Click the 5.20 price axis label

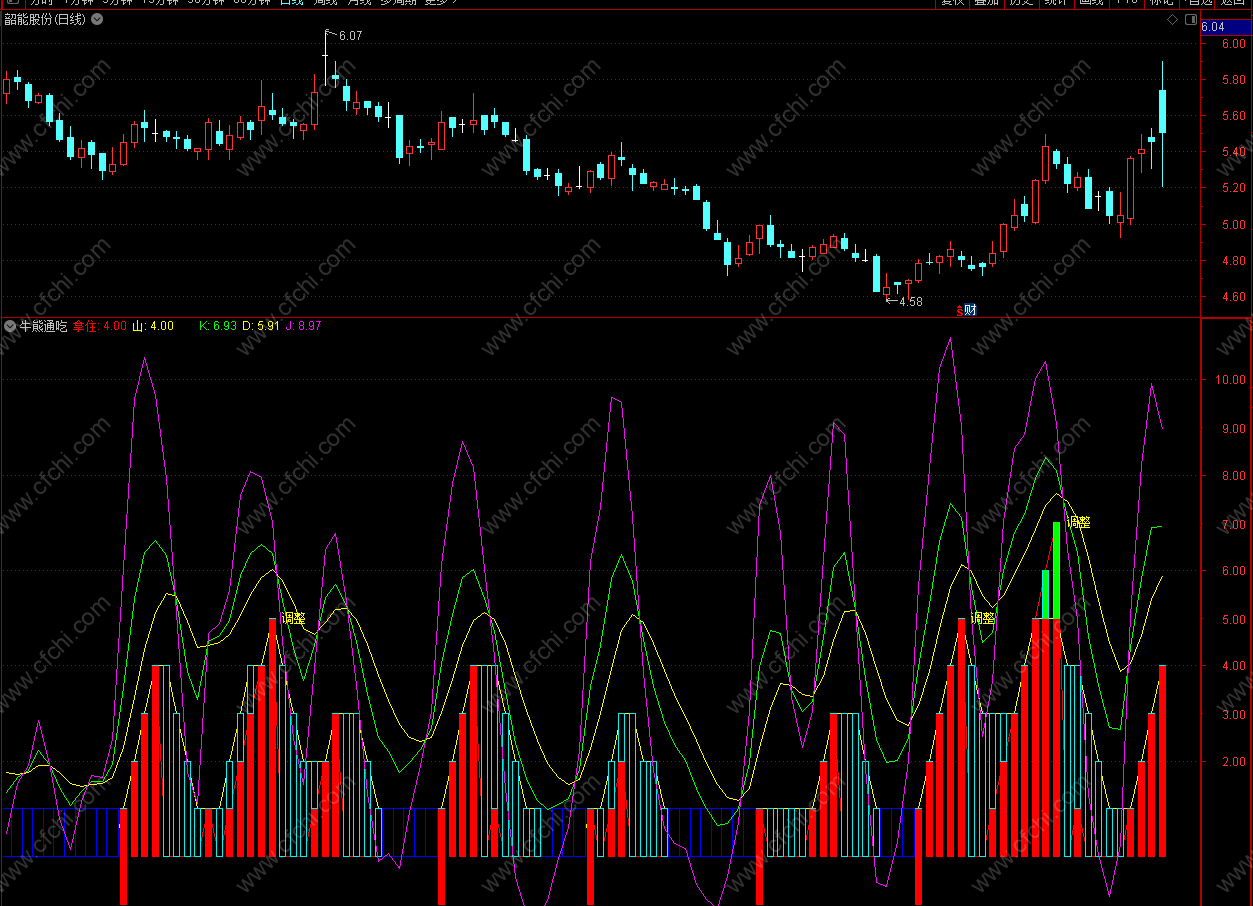click(1233, 188)
